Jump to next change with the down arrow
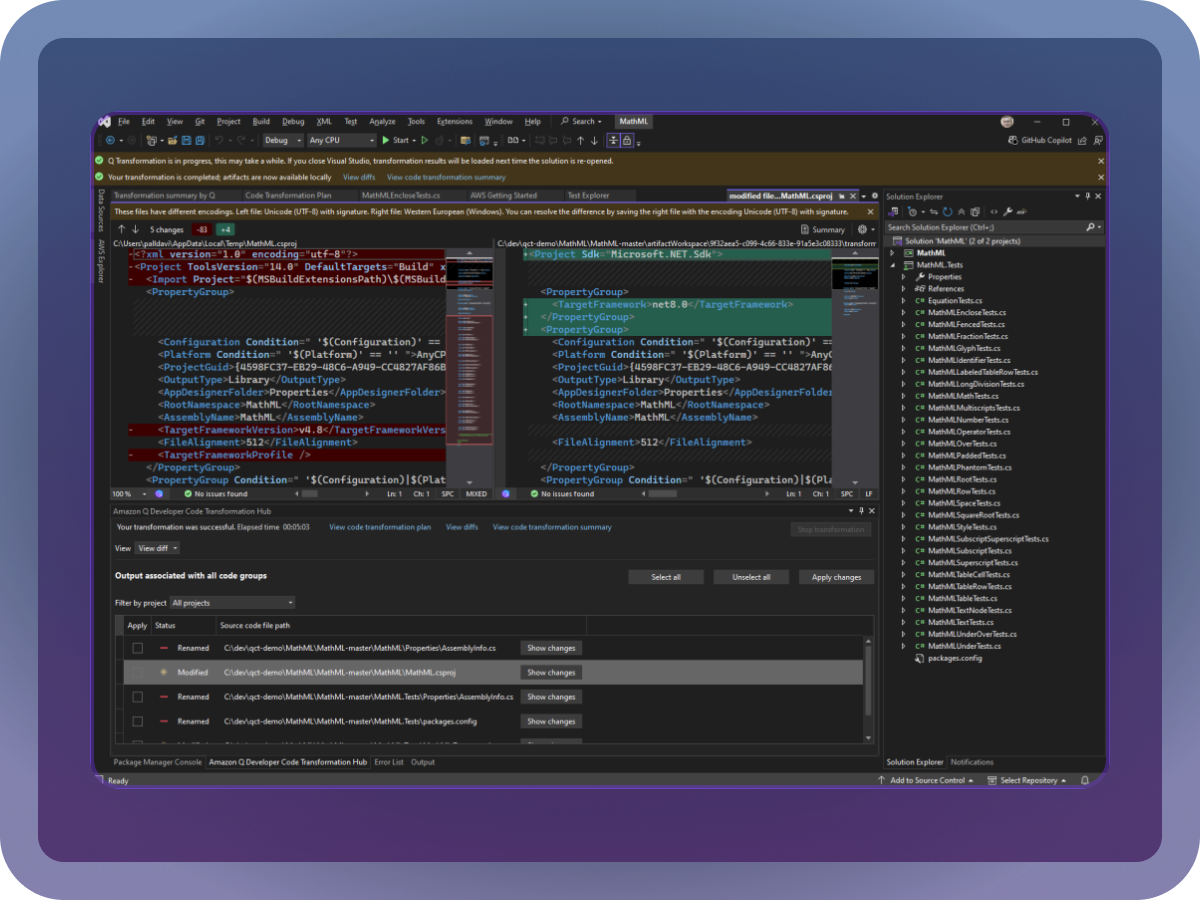This screenshot has height=900, width=1200. pos(134,229)
